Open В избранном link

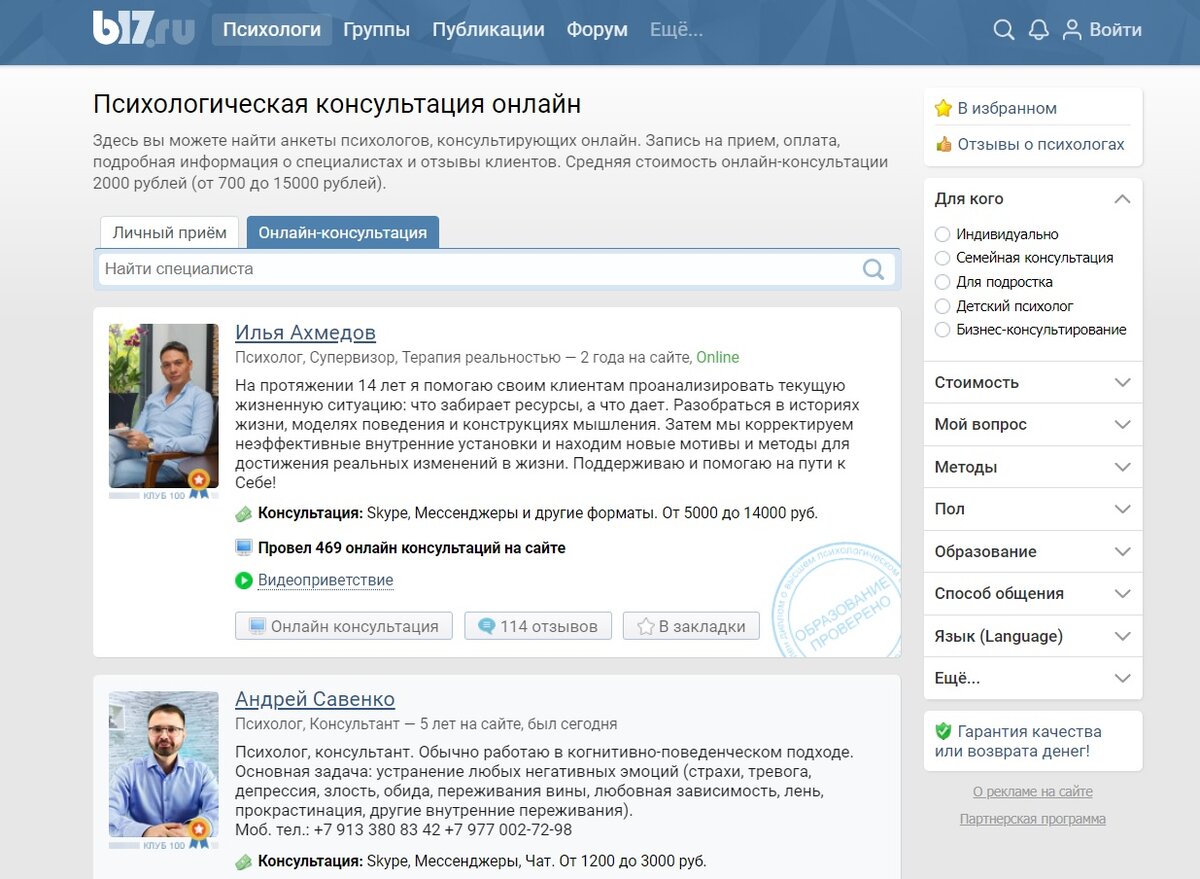(1007, 108)
